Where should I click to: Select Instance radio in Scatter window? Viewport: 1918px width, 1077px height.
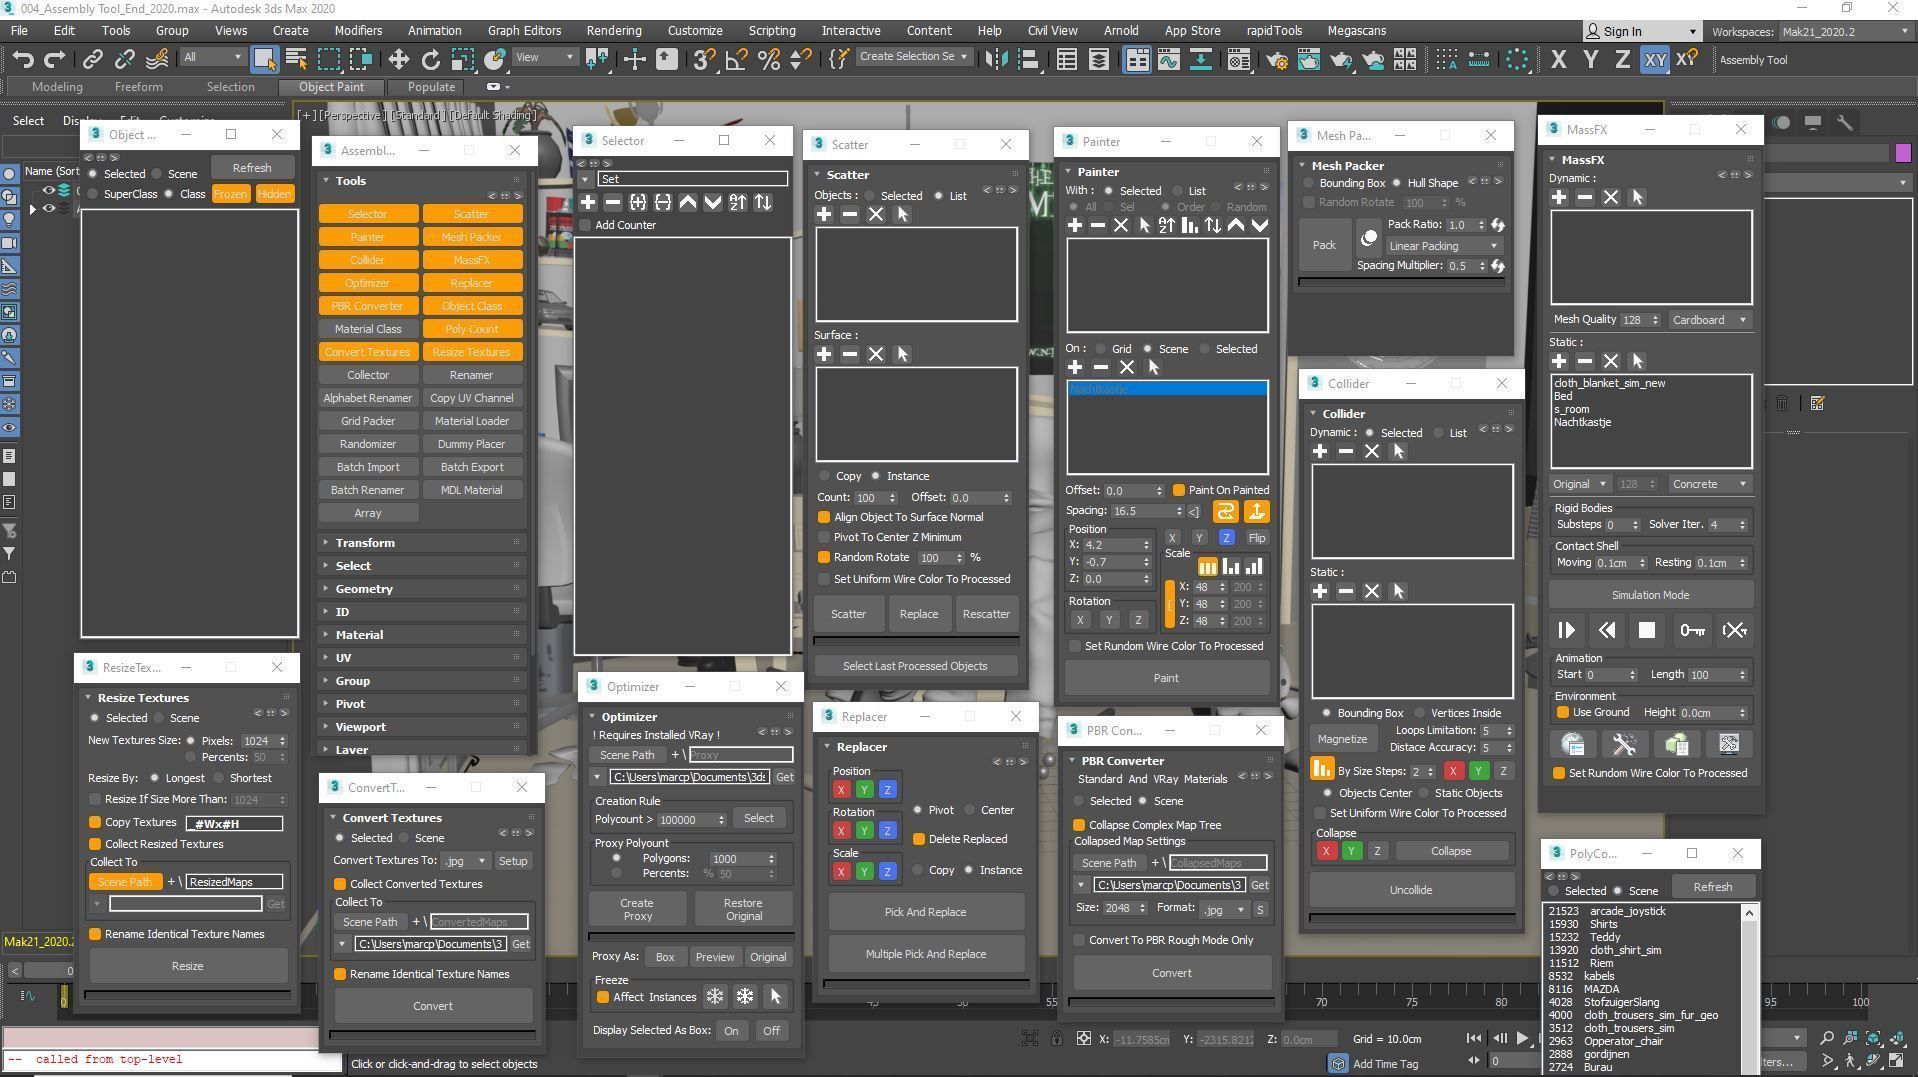pyautogui.click(x=875, y=476)
